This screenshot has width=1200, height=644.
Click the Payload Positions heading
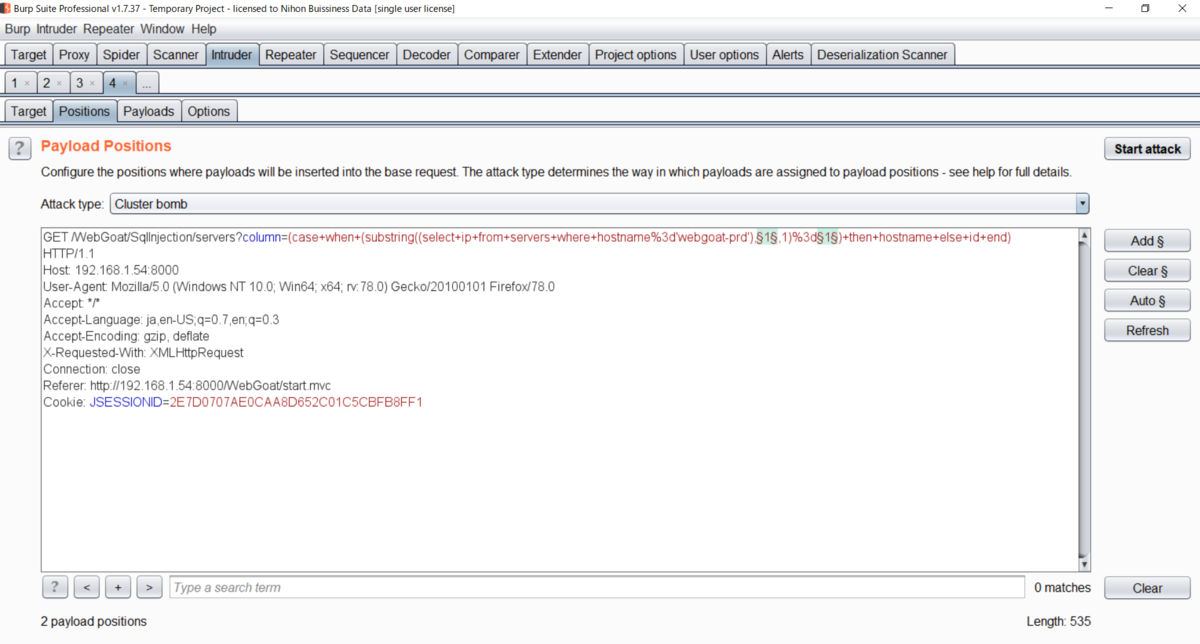pos(106,146)
